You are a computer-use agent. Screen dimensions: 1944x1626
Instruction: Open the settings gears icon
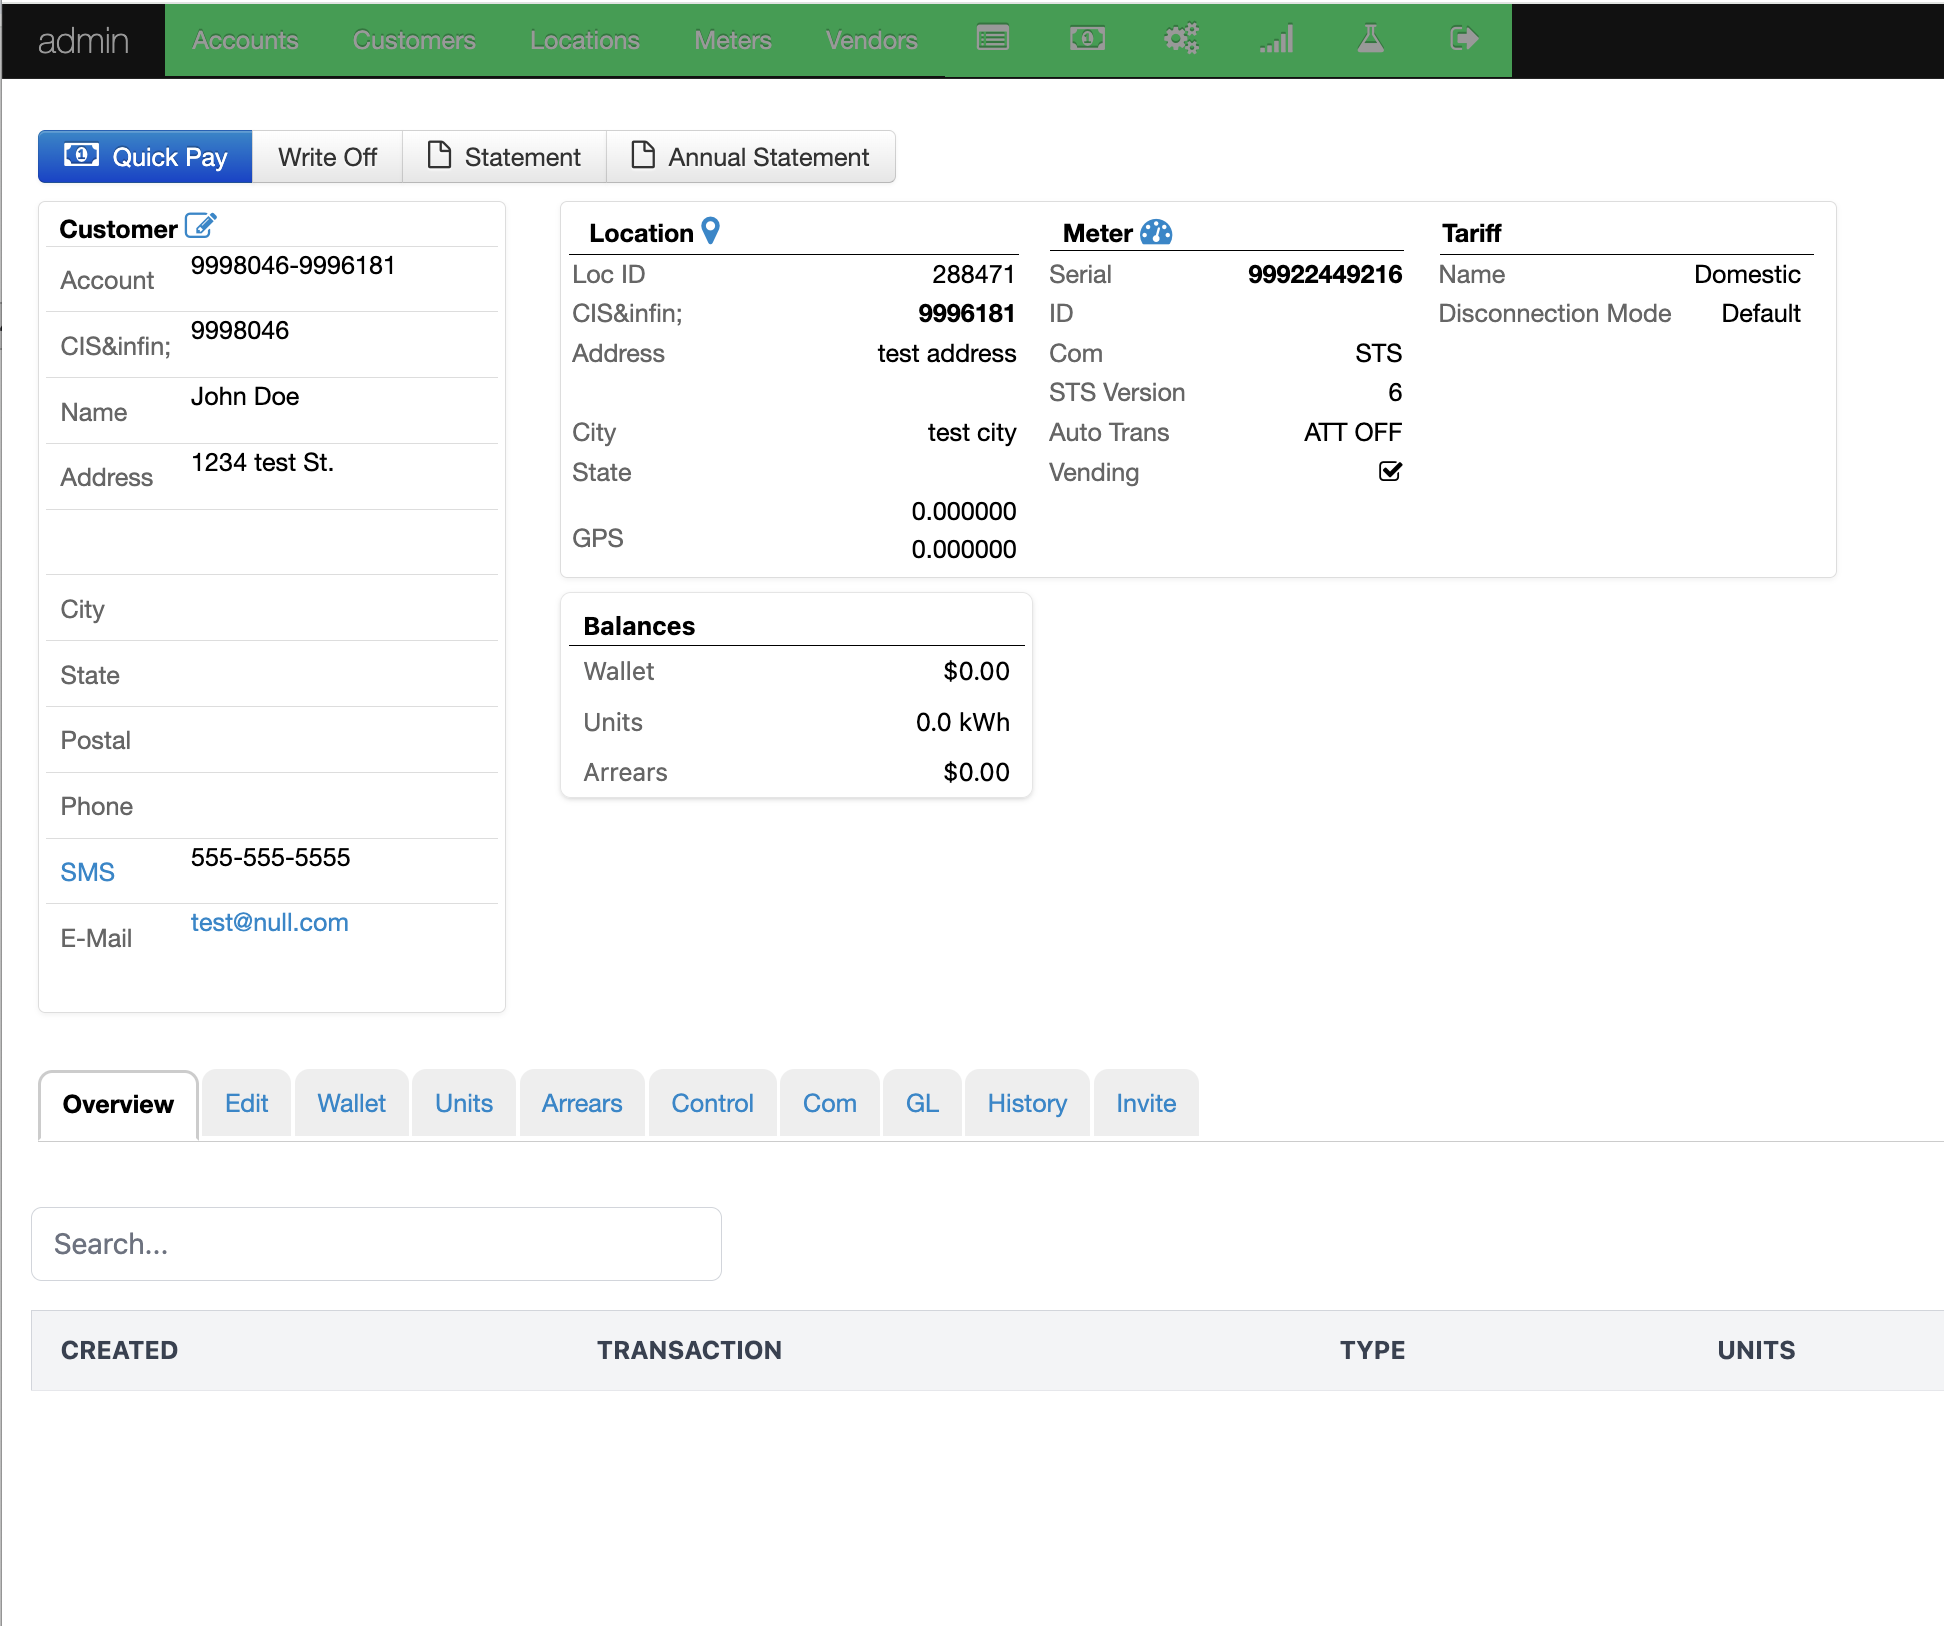(x=1181, y=39)
